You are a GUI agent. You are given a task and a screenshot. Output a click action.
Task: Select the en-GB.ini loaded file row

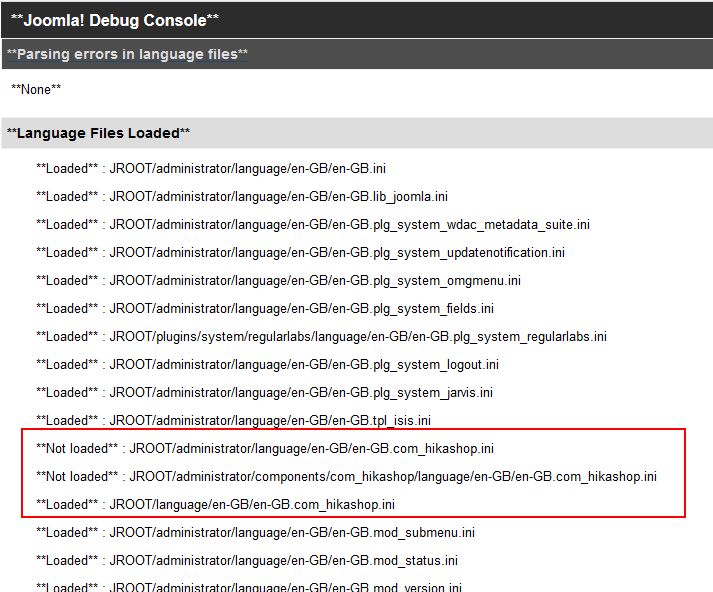211,168
